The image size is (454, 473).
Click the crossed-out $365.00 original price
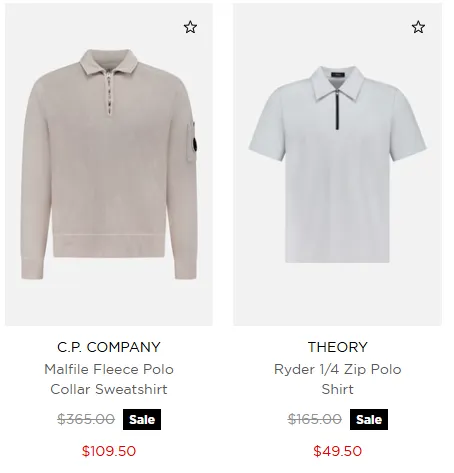86,419
